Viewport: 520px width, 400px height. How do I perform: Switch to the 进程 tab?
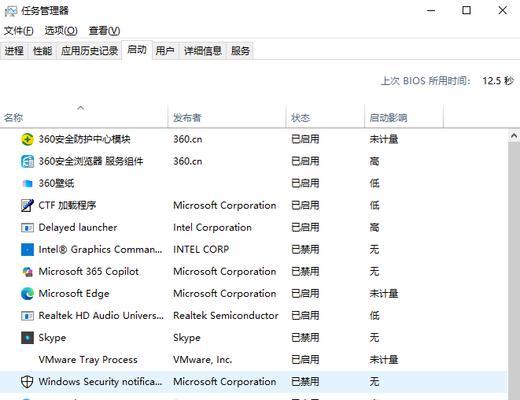coord(14,51)
